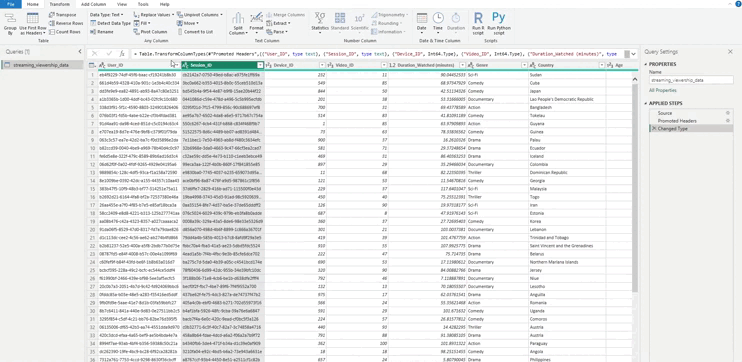Cancel formula with the X icon
The image size is (742, 362).
pos(95,54)
